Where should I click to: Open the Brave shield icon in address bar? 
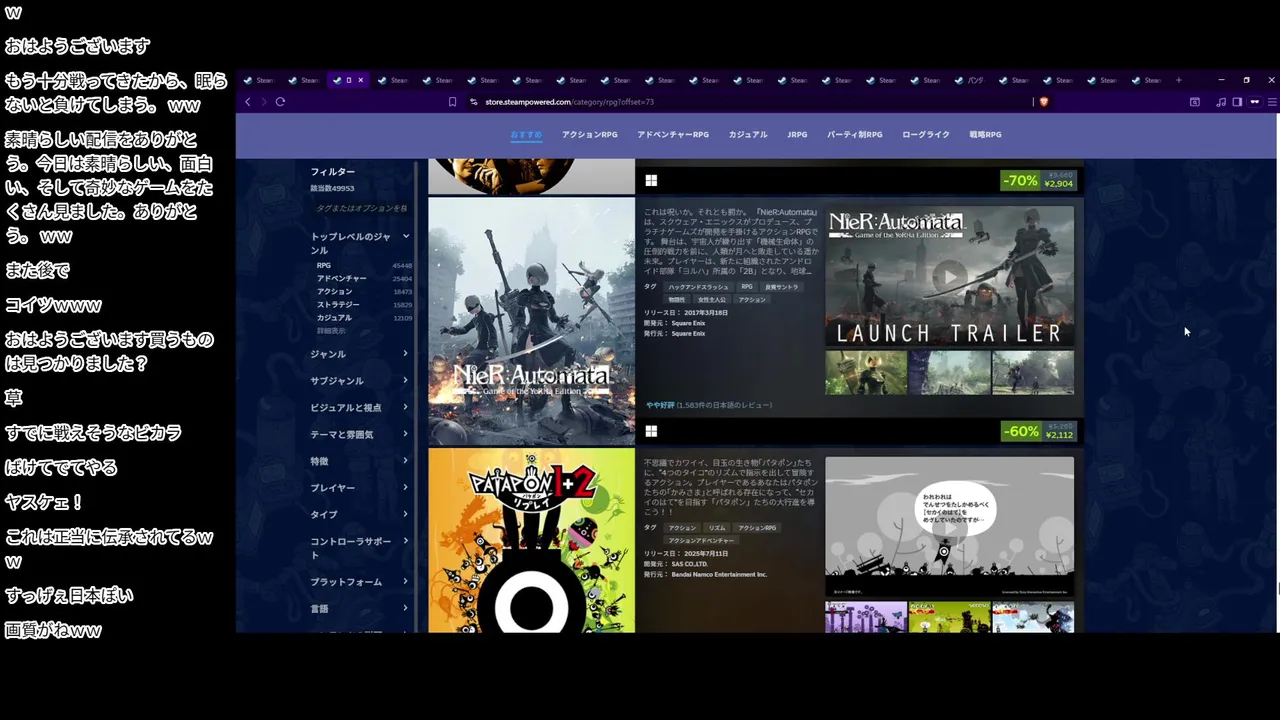pyautogui.click(x=1044, y=101)
